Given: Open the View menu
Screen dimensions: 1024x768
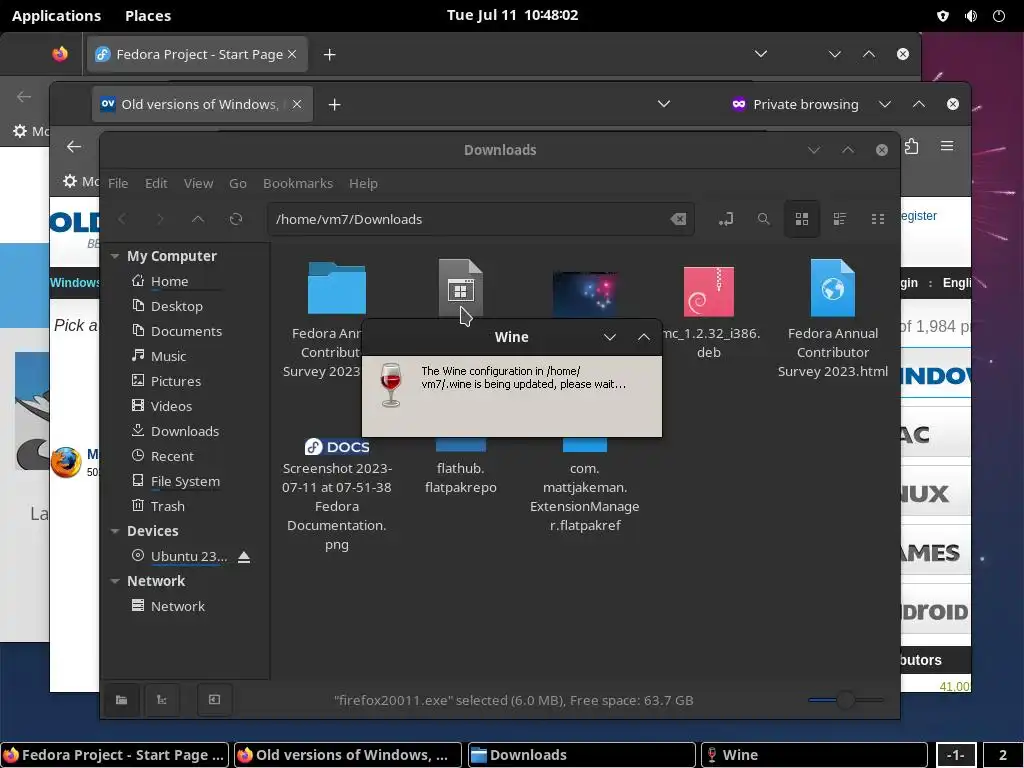Looking at the screenshot, I should [x=199, y=184].
